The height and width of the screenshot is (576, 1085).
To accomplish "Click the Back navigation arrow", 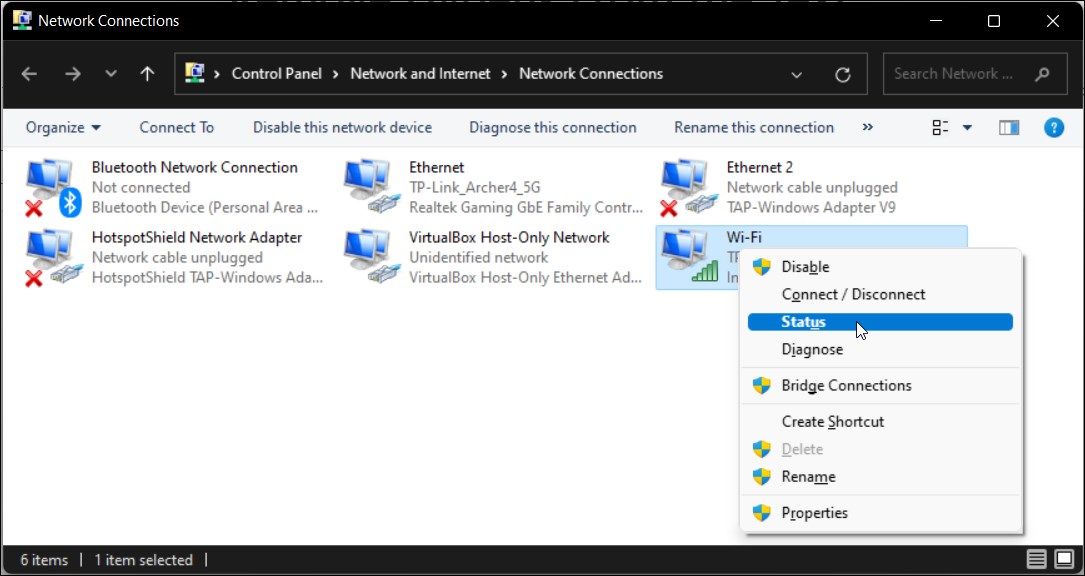I will pos(29,73).
